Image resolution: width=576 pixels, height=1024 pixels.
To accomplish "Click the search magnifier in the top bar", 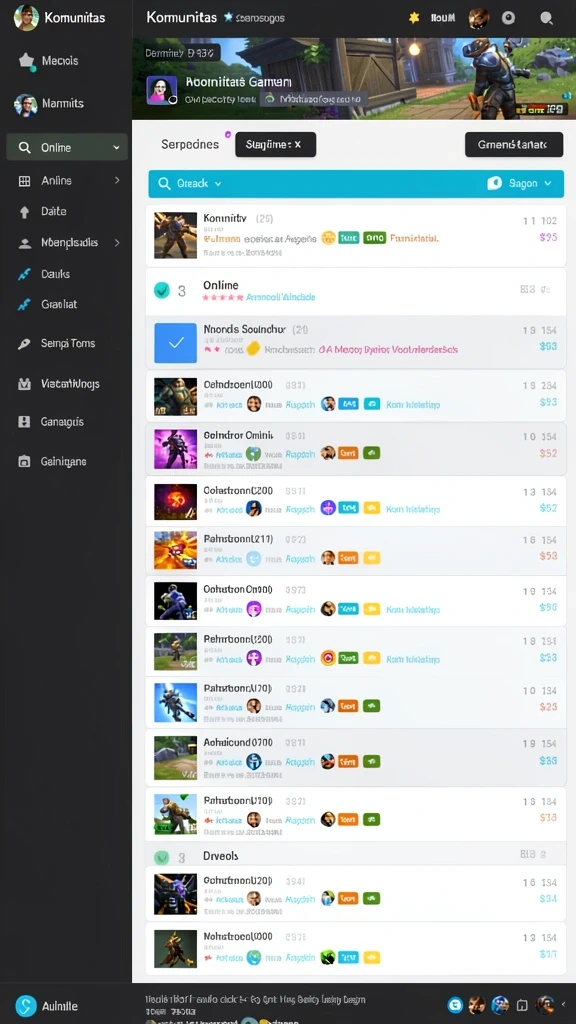I will click(x=547, y=18).
